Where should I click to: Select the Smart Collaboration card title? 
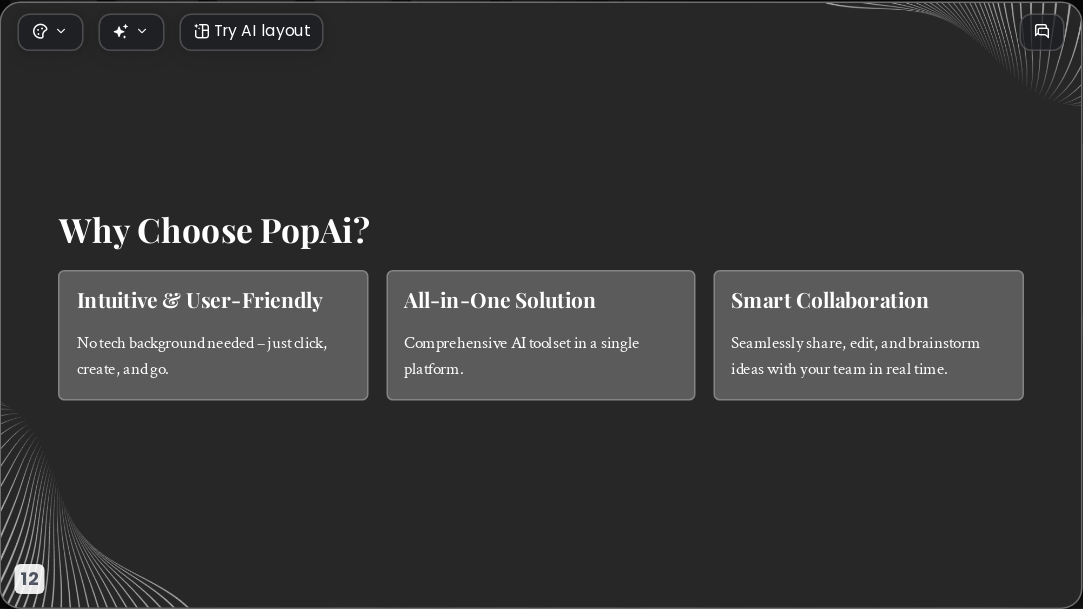830,300
